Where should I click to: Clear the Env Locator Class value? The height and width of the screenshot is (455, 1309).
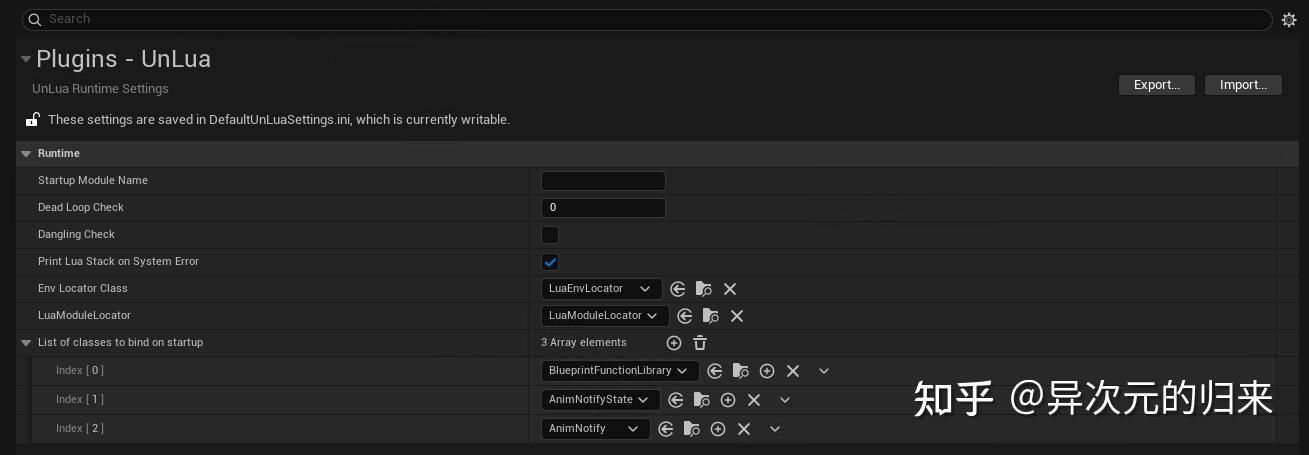coord(730,289)
